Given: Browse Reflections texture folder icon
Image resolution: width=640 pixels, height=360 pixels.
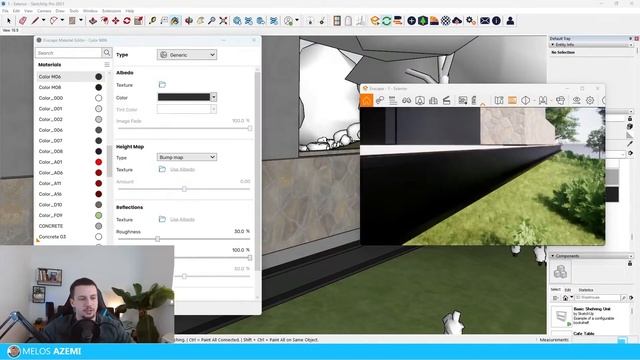Looking at the screenshot, I should click(162, 219).
